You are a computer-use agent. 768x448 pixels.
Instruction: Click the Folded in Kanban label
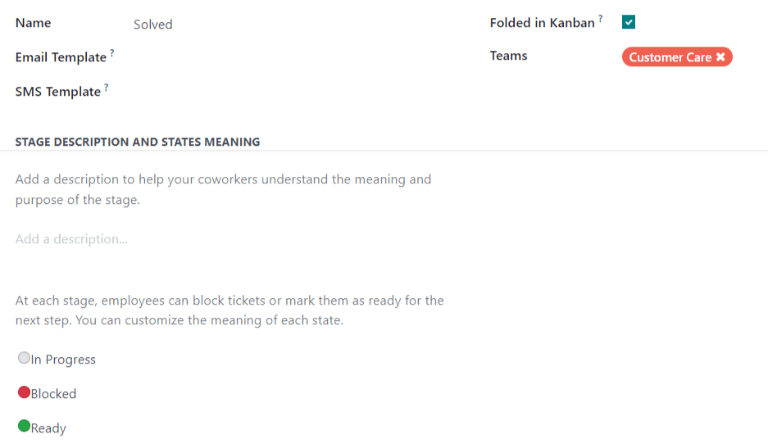point(542,23)
